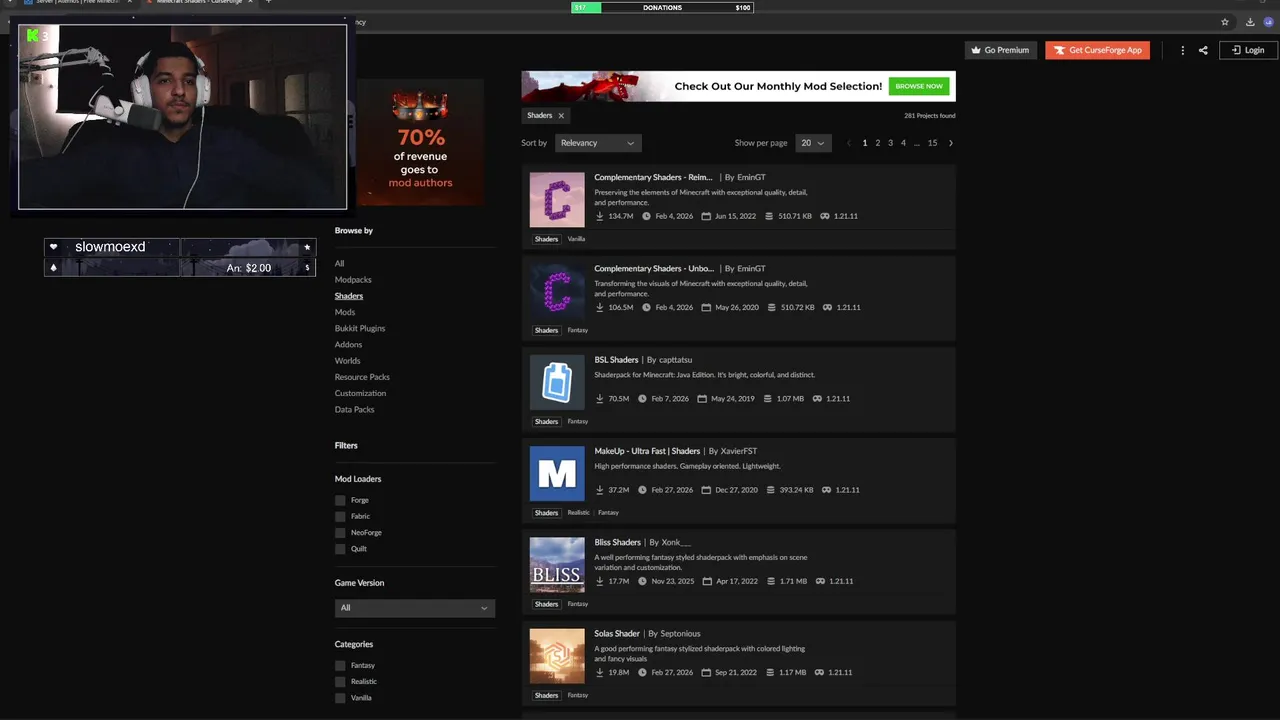Select Modpacks category
The width and height of the screenshot is (1280, 720).
click(x=353, y=280)
